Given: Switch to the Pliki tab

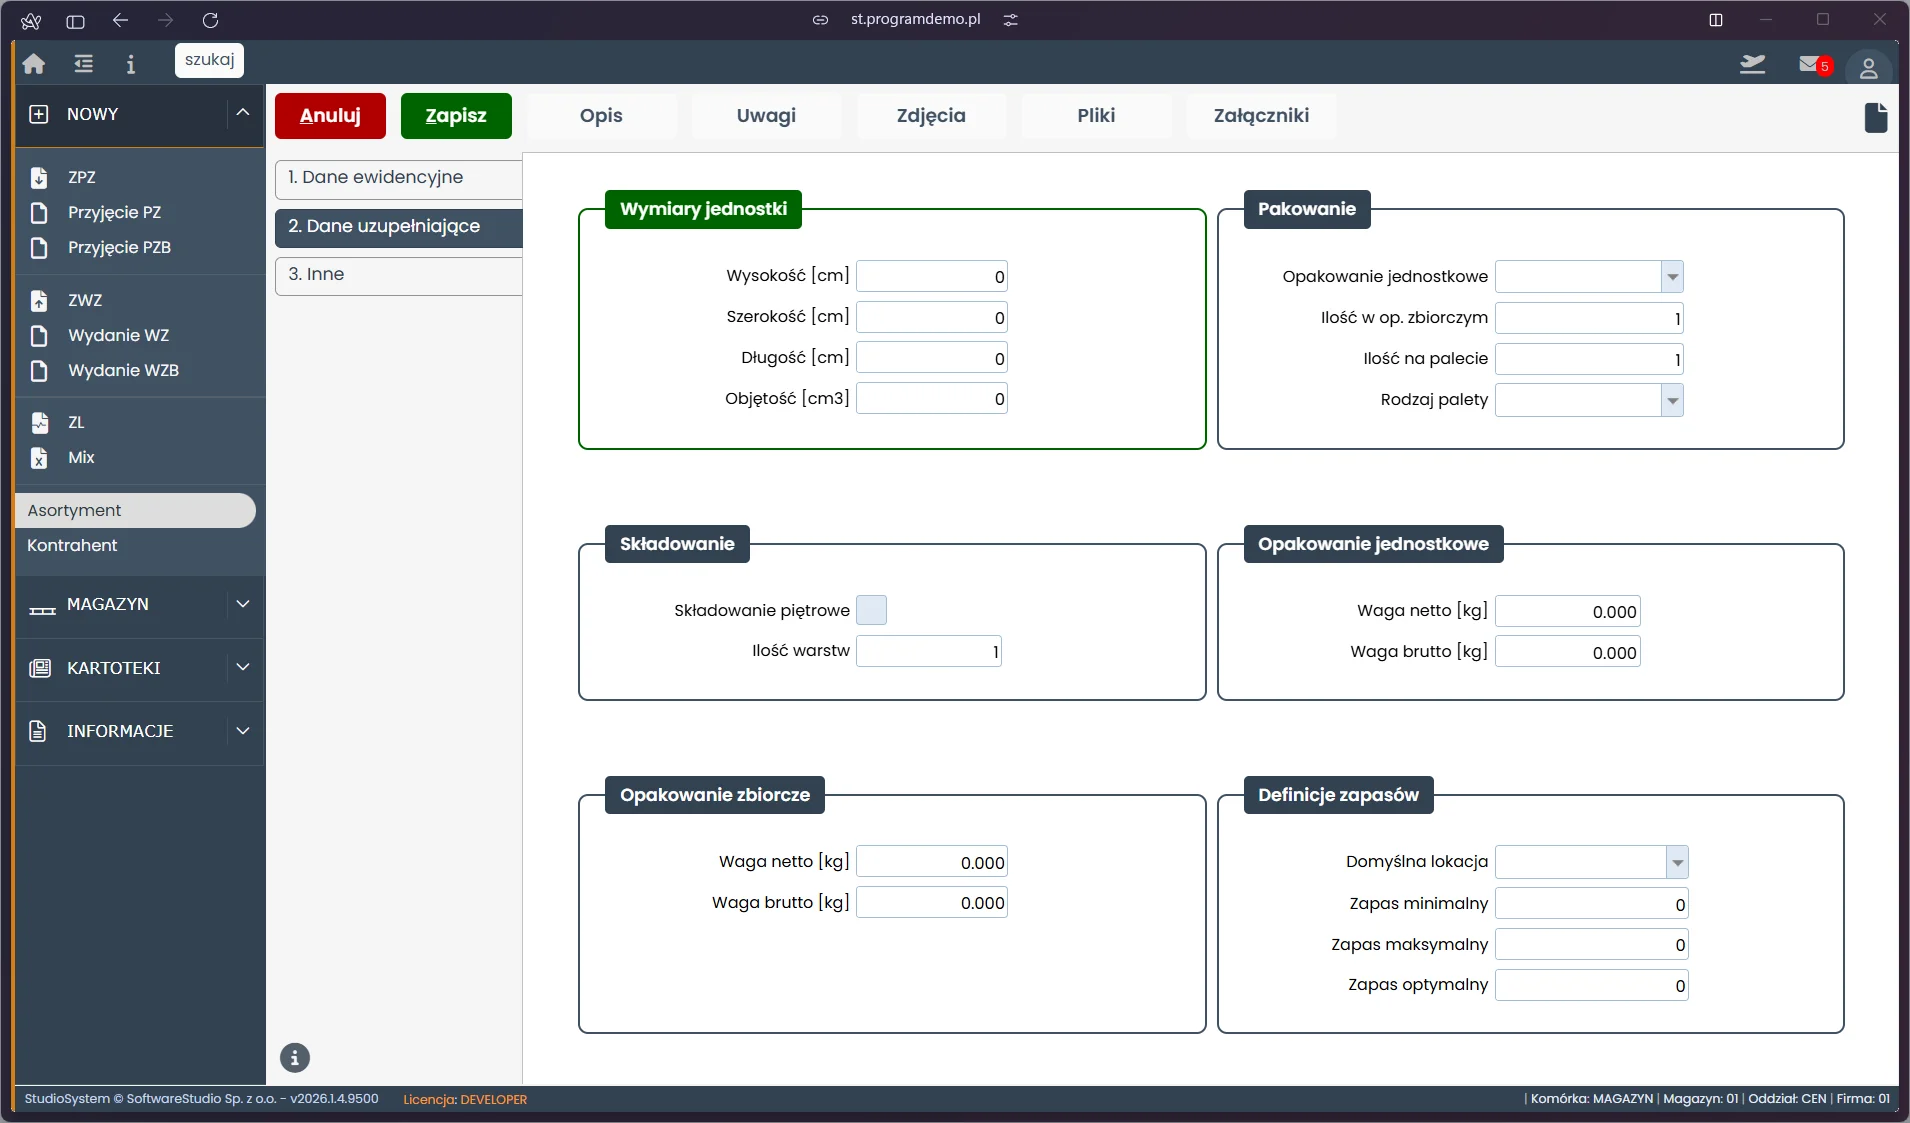Looking at the screenshot, I should tap(1096, 116).
